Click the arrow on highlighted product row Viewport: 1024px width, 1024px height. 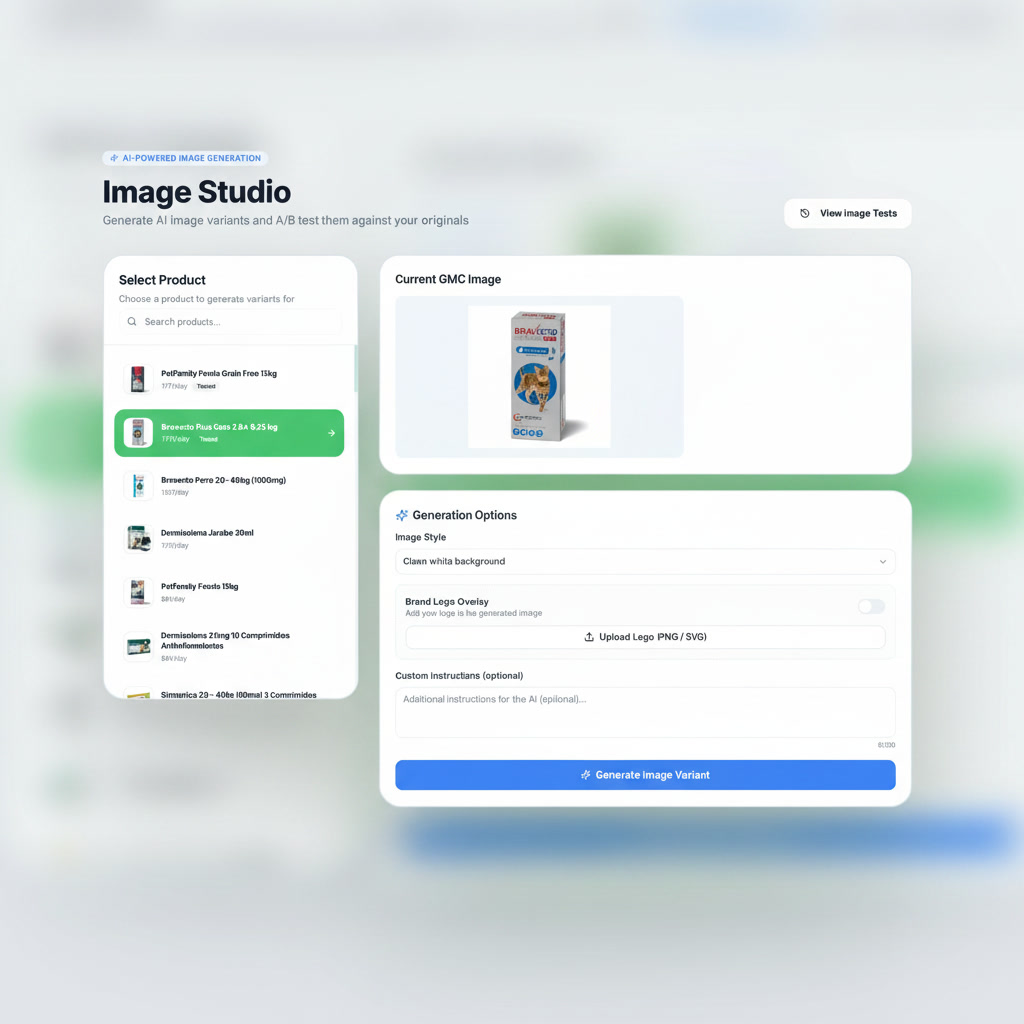click(x=331, y=433)
